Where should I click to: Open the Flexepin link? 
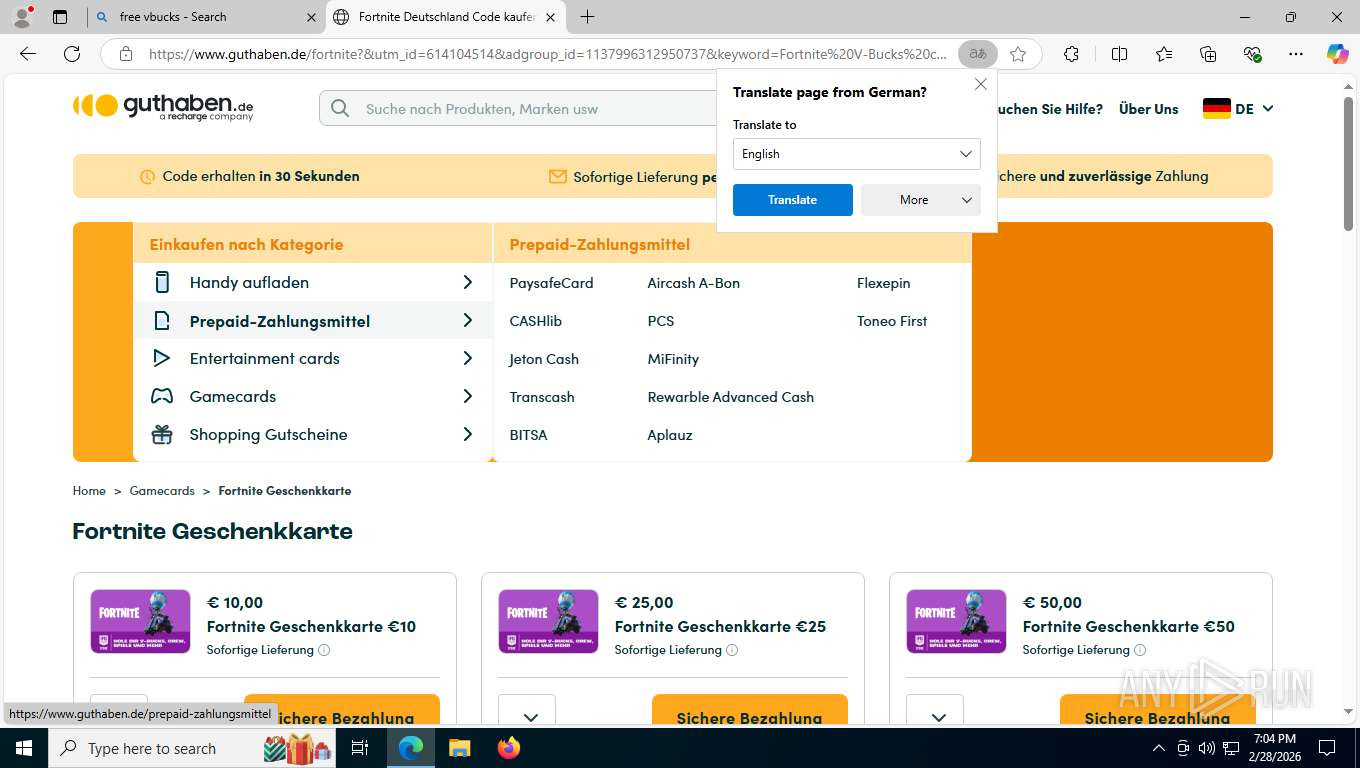884,283
